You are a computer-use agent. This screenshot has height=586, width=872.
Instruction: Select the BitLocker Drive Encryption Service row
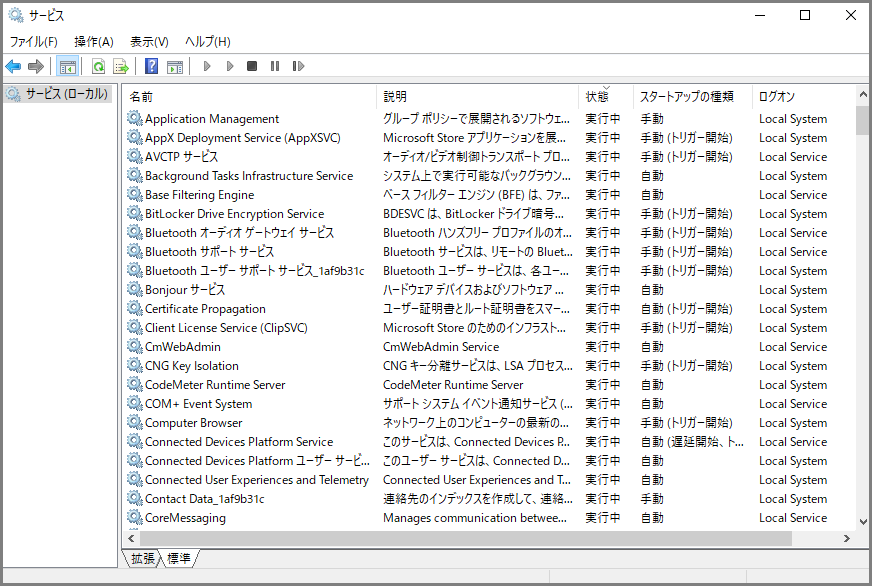click(x=489, y=213)
